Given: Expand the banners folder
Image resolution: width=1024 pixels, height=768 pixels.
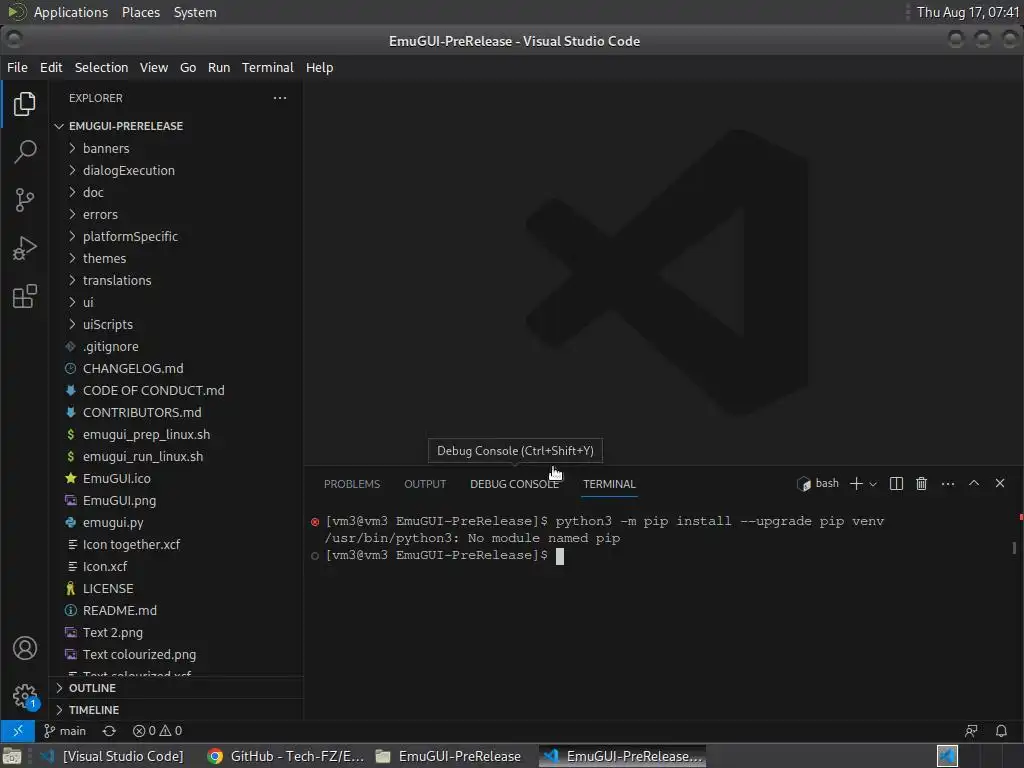Looking at the screenshot, I should point(176,148).
